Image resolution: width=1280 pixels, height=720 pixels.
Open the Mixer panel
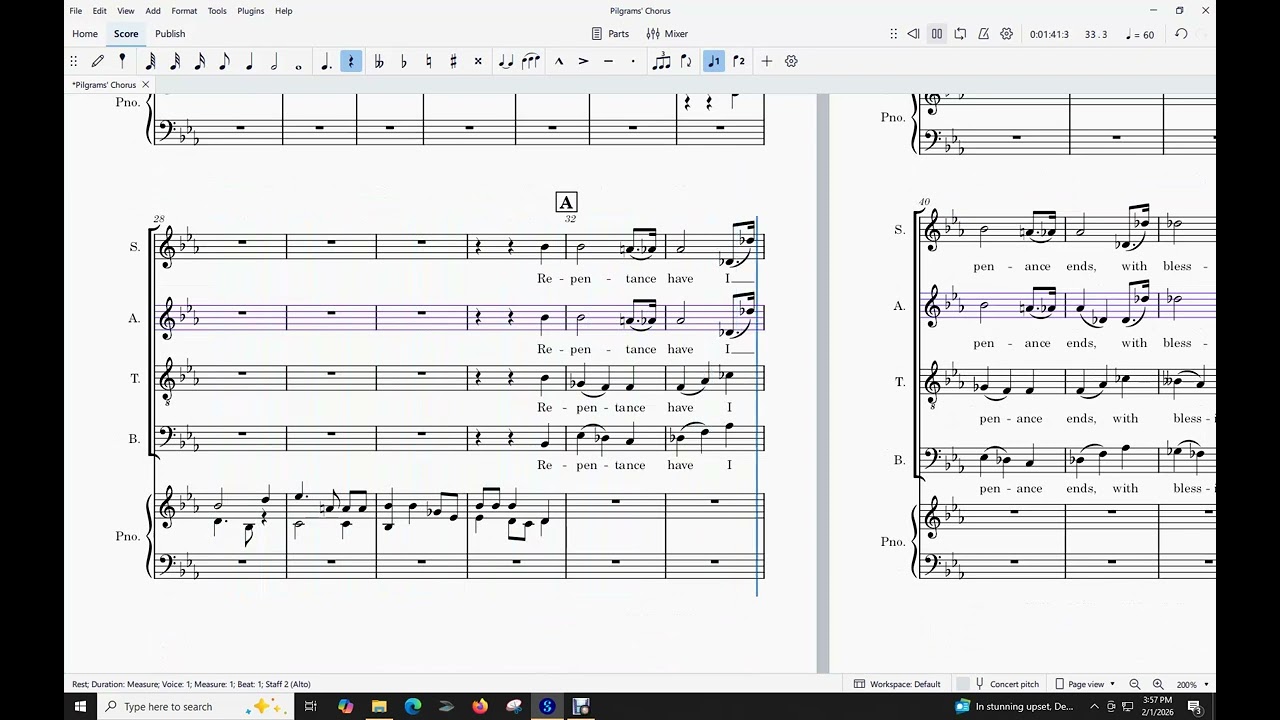(x=667, y=34)
